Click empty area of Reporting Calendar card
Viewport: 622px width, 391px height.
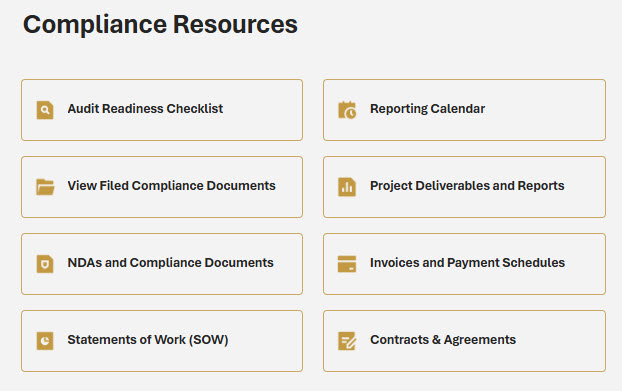[545, 110]
